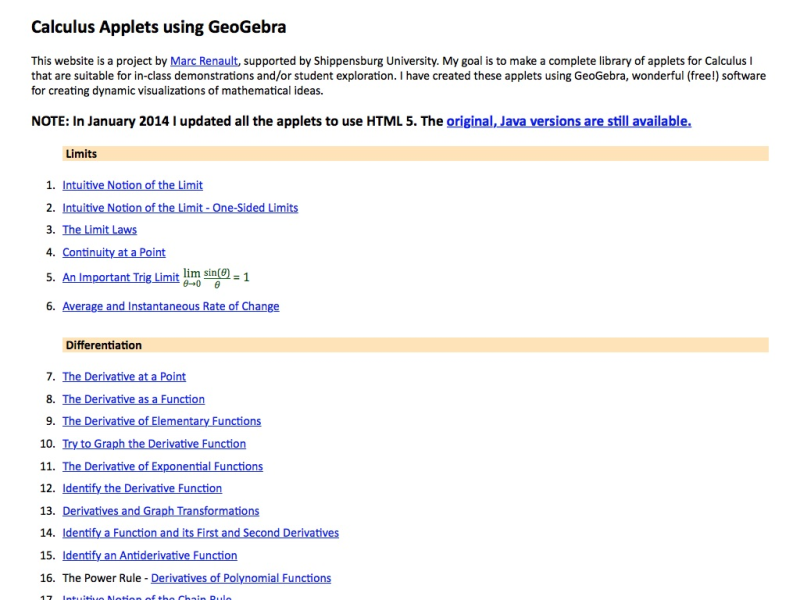Open Average and Instantaneous Rate of Change

(170, 306)
